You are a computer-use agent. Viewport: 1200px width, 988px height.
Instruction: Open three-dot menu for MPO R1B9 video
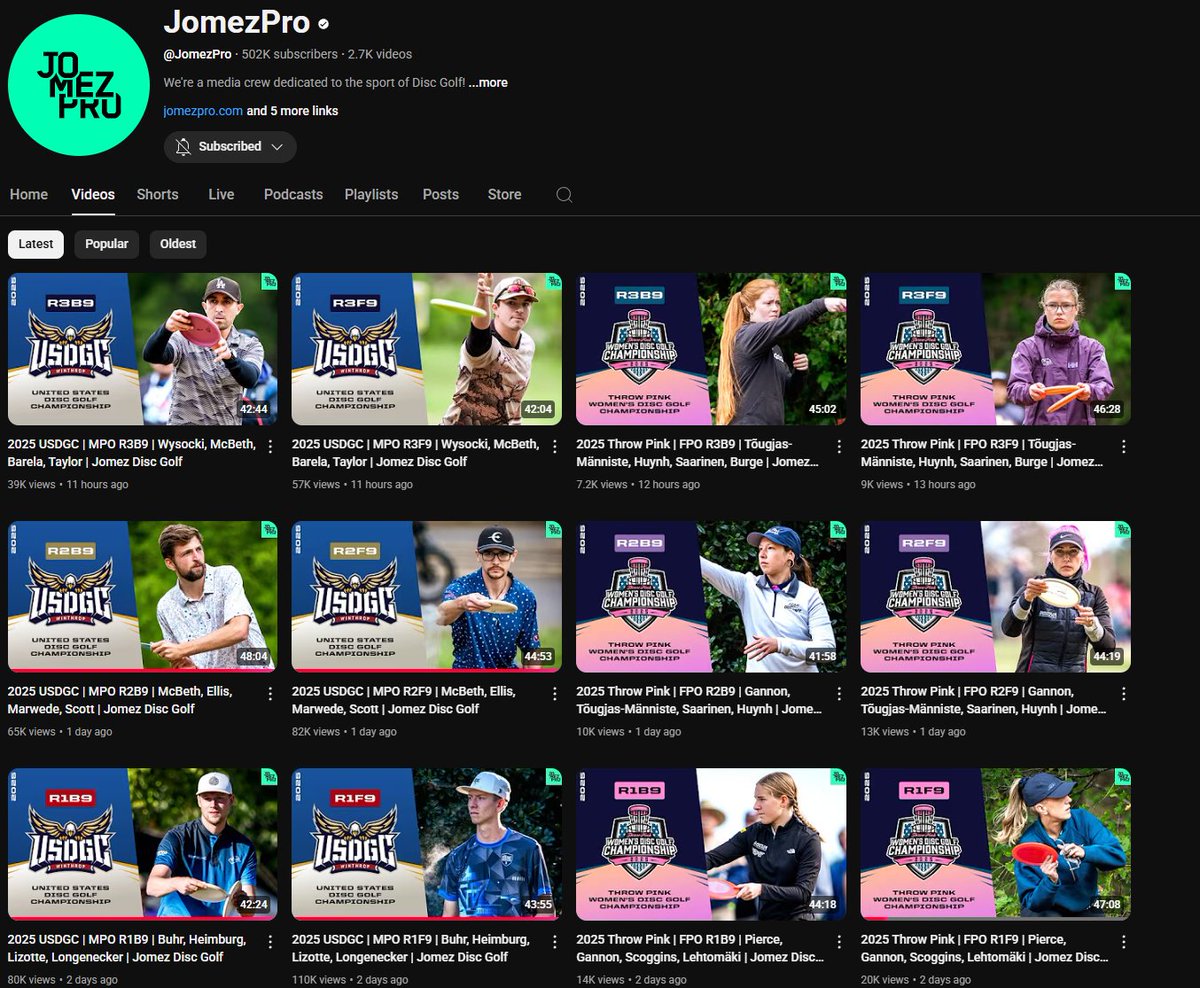270,942
